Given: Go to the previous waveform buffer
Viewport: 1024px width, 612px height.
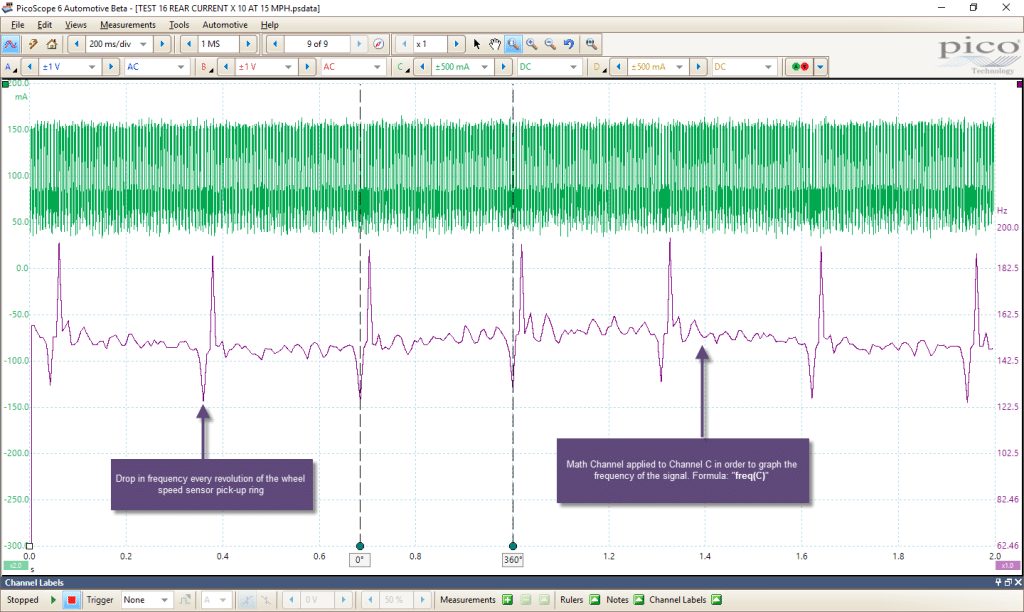Looking at the screenshot, I should click(275, 44).
